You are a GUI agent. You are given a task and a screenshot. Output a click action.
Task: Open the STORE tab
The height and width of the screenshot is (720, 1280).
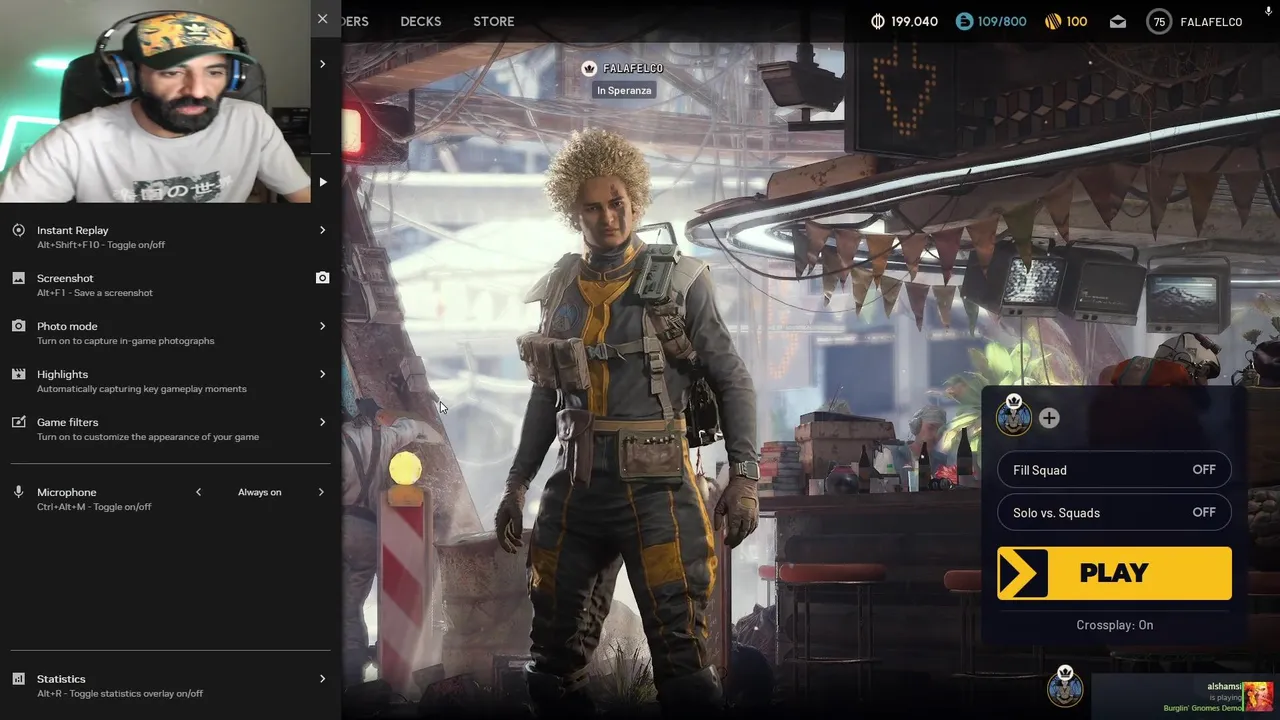tap(494, 21)
